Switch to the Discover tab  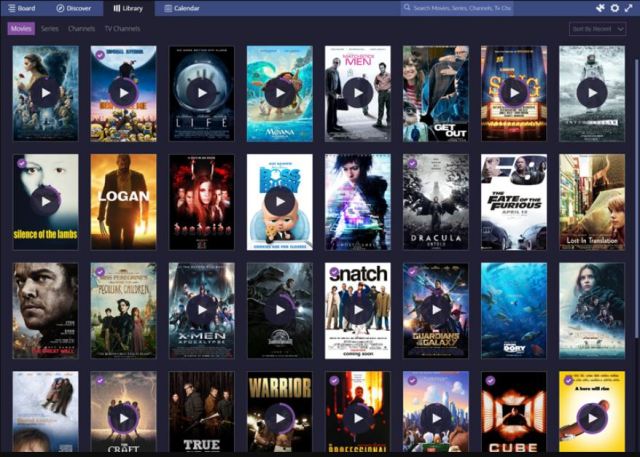pyautogui.click(x=74, y=8)
